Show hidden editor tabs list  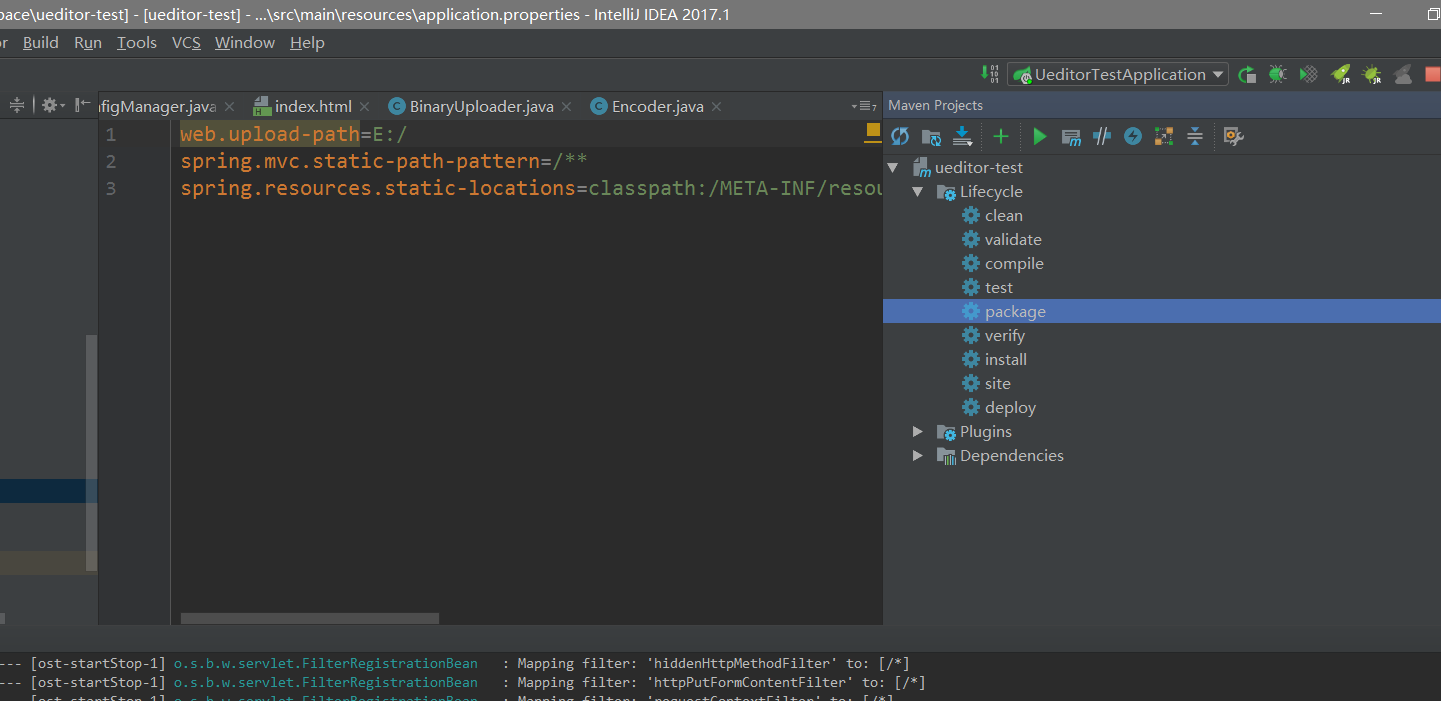pyautogui.click(x=863, y=106)
